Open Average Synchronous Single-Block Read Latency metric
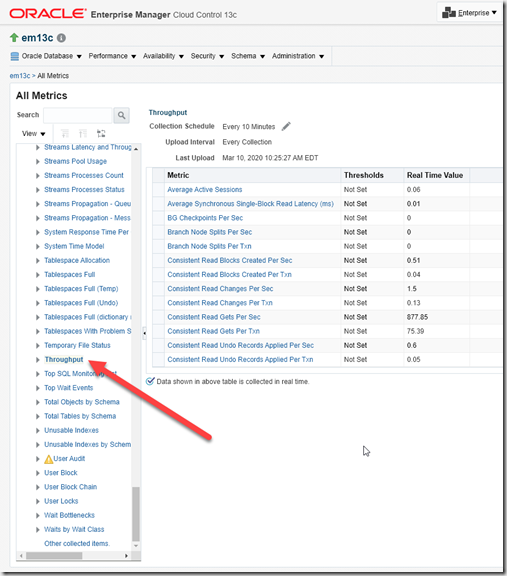The image size is (507, 576). (250, 204)
